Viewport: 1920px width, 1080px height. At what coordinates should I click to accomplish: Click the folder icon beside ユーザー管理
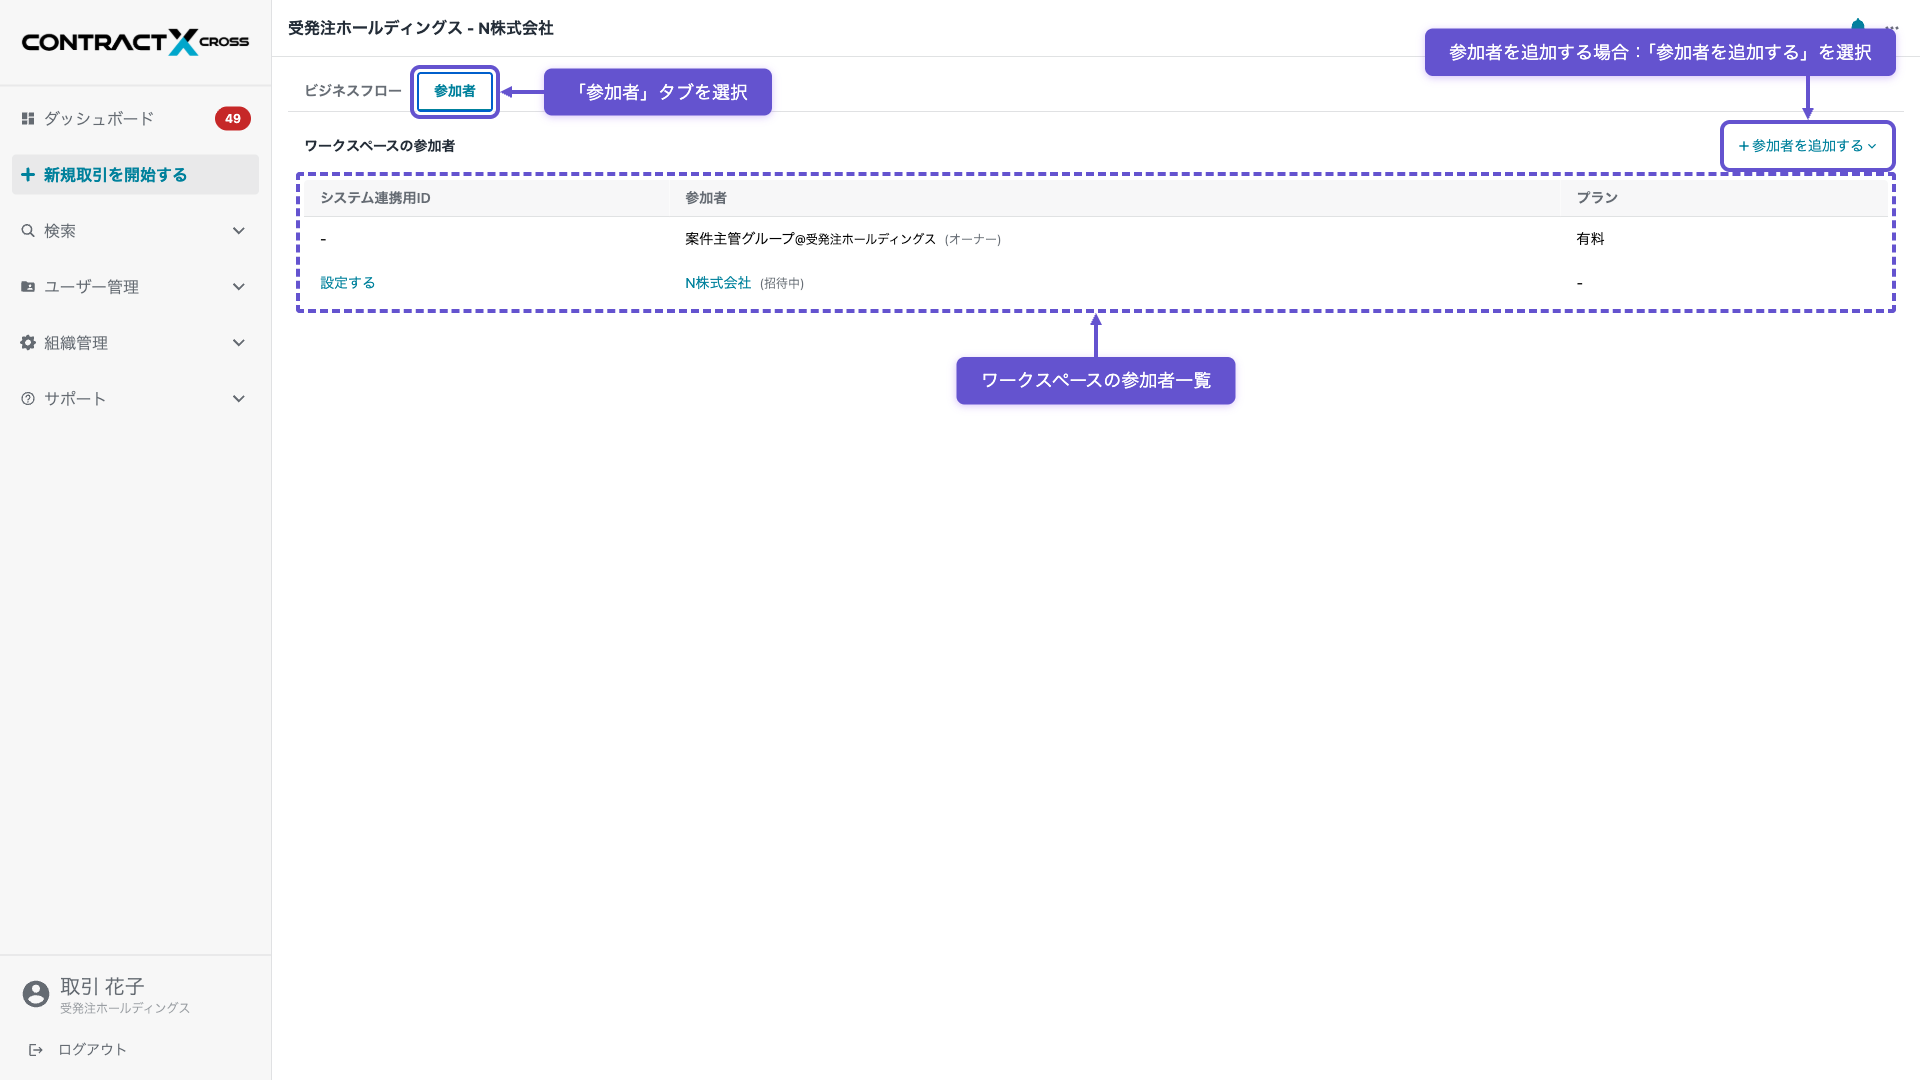28,287
